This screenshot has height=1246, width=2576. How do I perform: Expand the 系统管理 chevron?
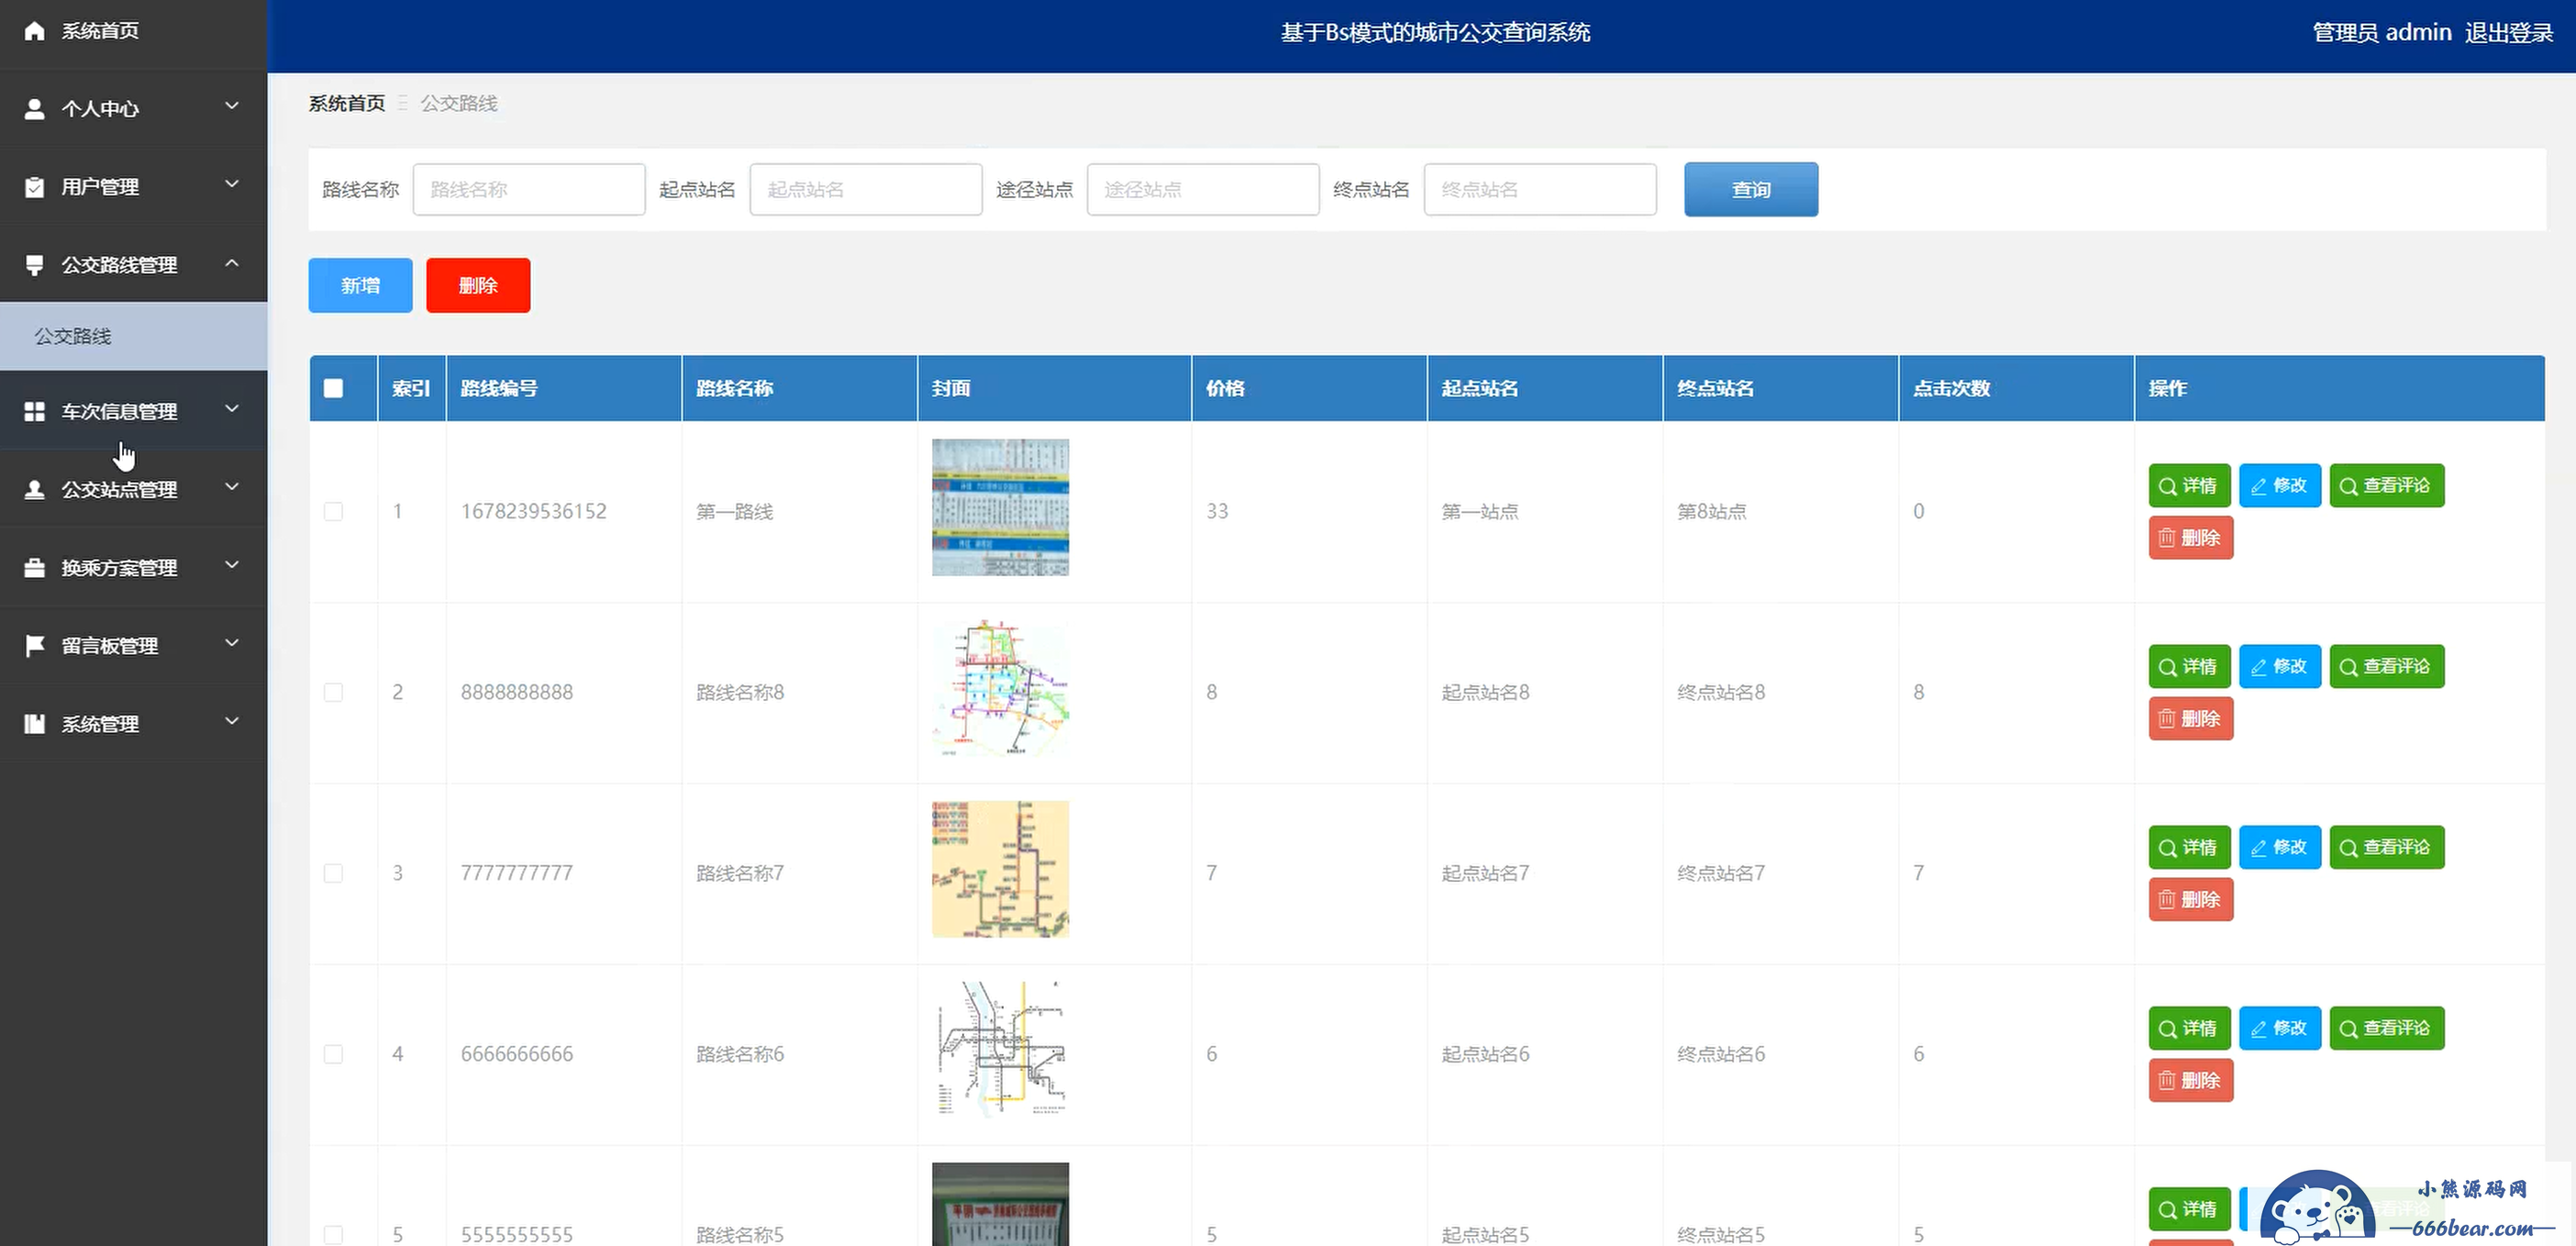[x=232, y=721]
